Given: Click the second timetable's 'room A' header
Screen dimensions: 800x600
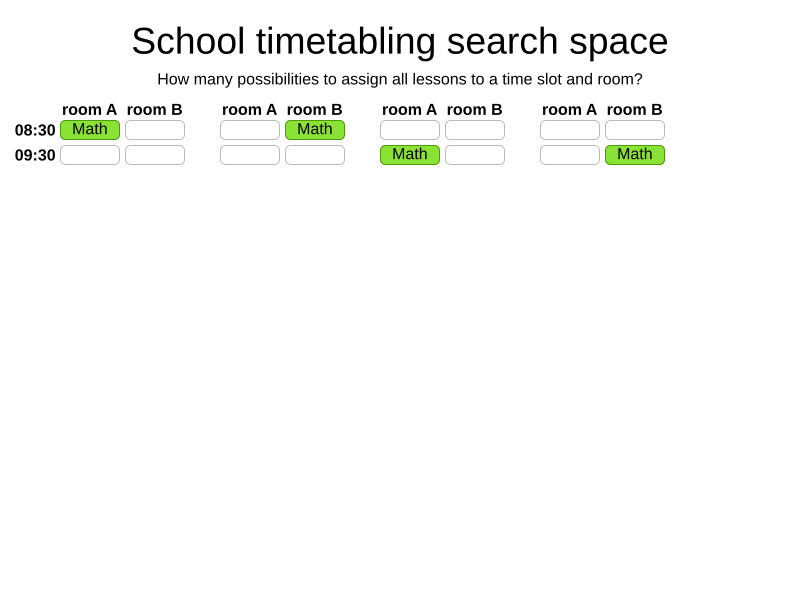Looking at the screenshot, I should [250, 110].
